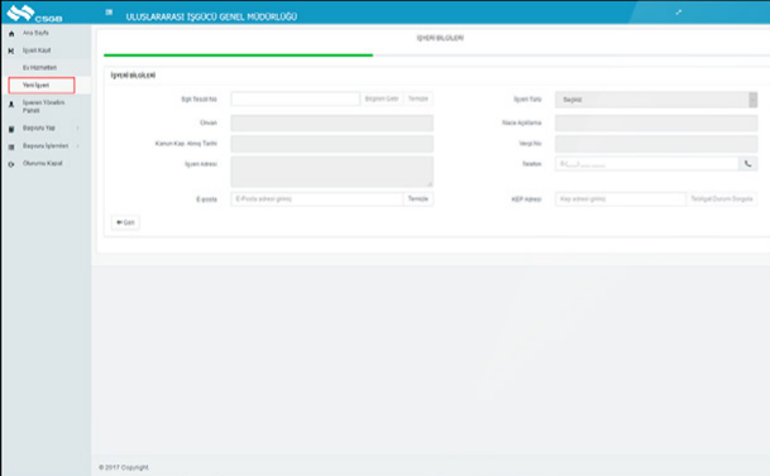
Task: Click the person icon for İşveren Yönetim Paneli
Action: click(11, 104)
